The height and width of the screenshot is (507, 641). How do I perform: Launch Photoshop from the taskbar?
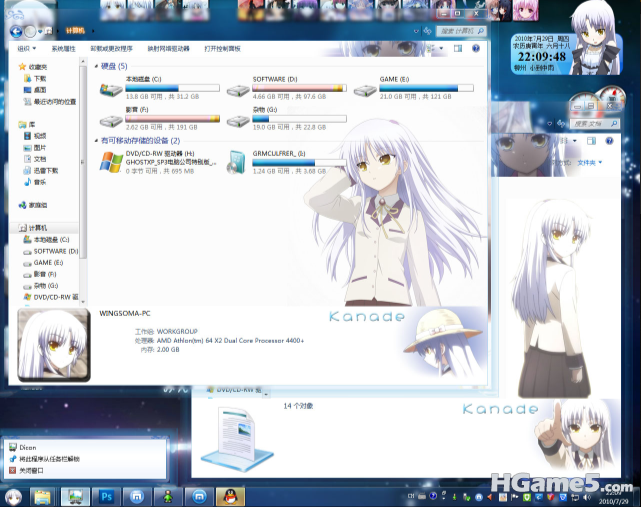(105, 495)
